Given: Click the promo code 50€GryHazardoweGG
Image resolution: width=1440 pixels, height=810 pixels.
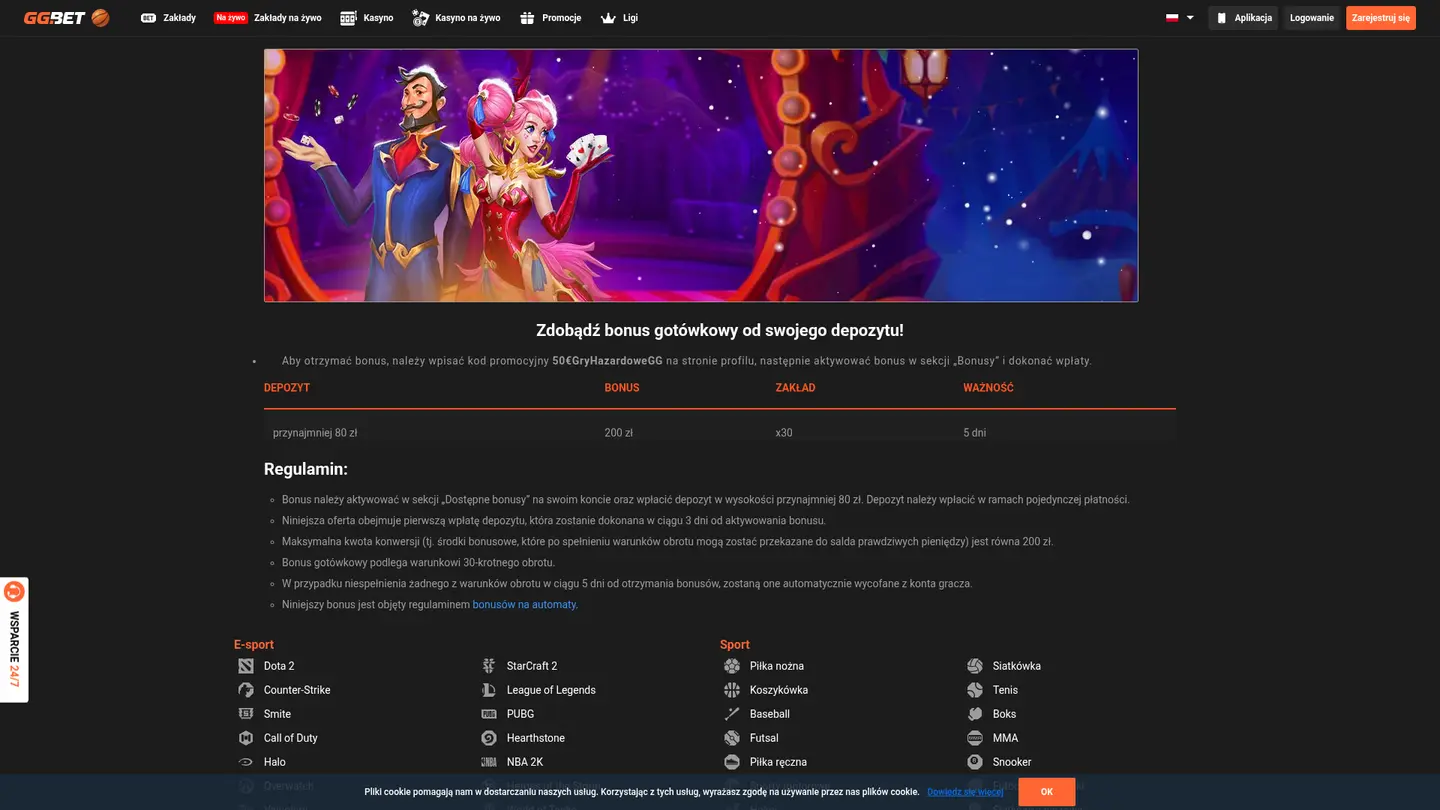Looking at the screenshot, I should pyautogui.click(x=608, y=361).
